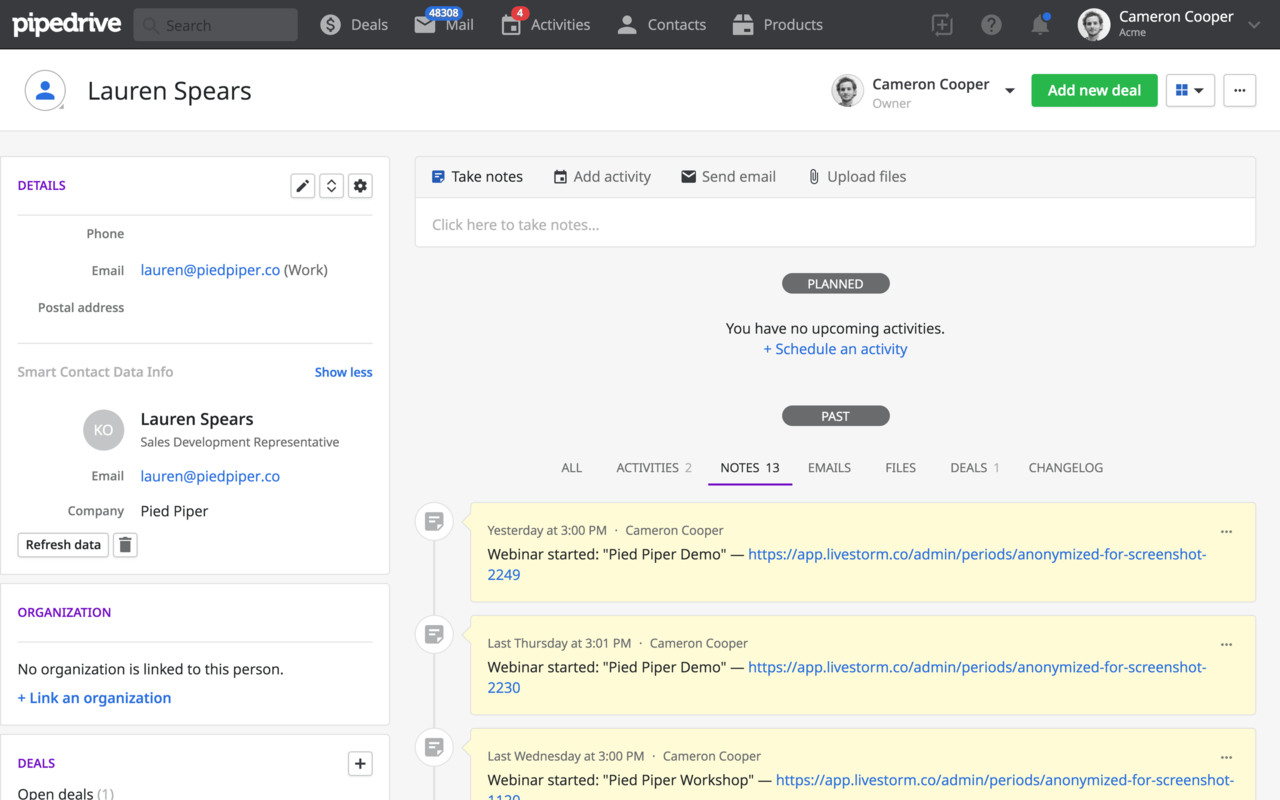Click the Add new deal button
This screenshot has height=800, width=1280.
pos(1094,91)
